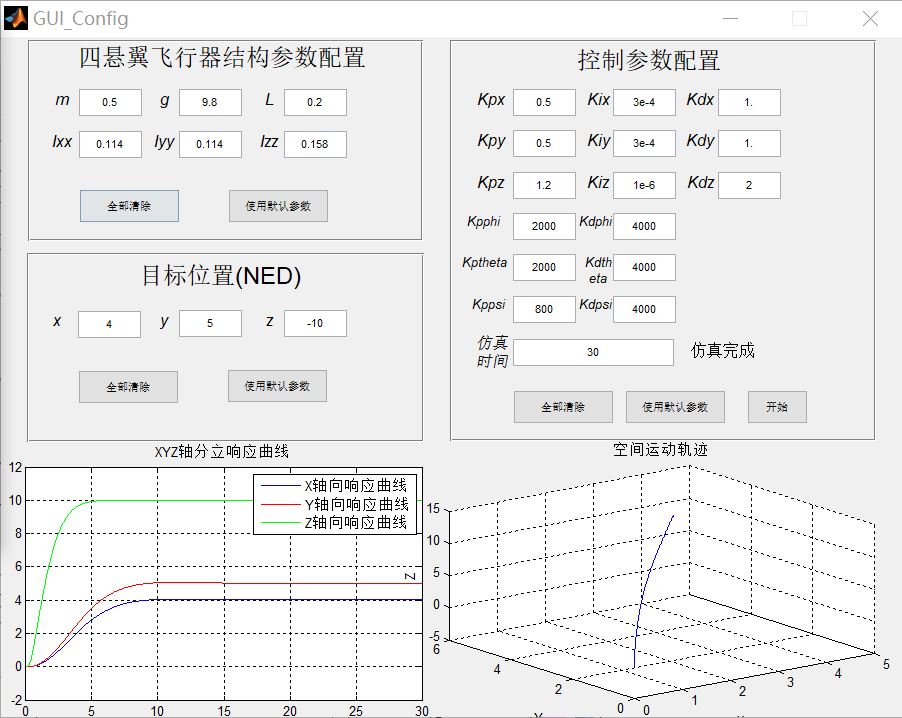Click 使用默认参数 in the structure parameter section

click(x=277, y=206)
